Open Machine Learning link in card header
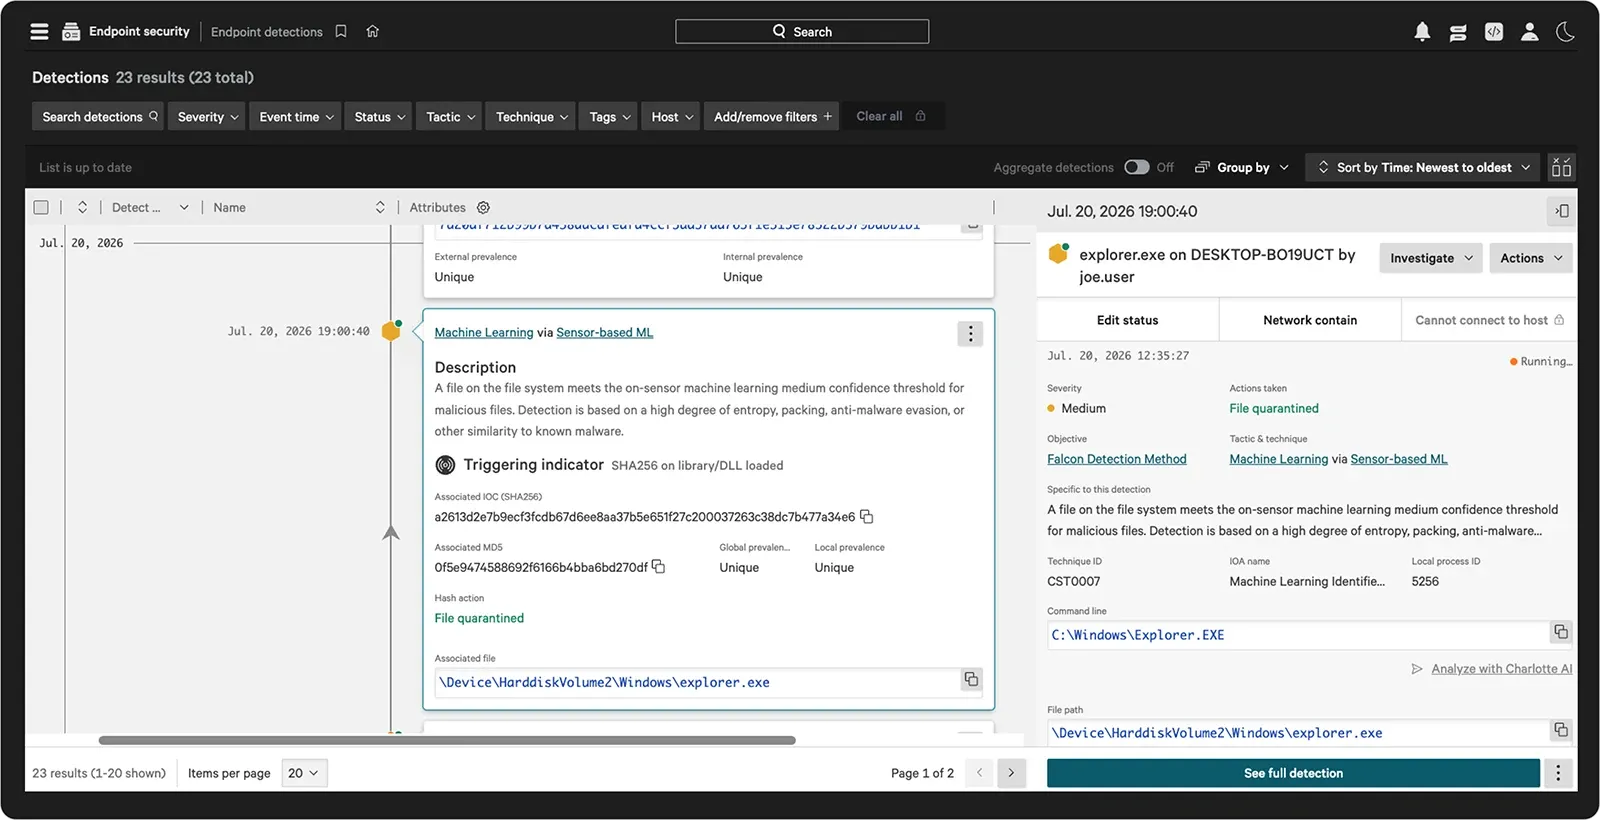Viewport: 1600px width, 820px height. coord(484,333)
